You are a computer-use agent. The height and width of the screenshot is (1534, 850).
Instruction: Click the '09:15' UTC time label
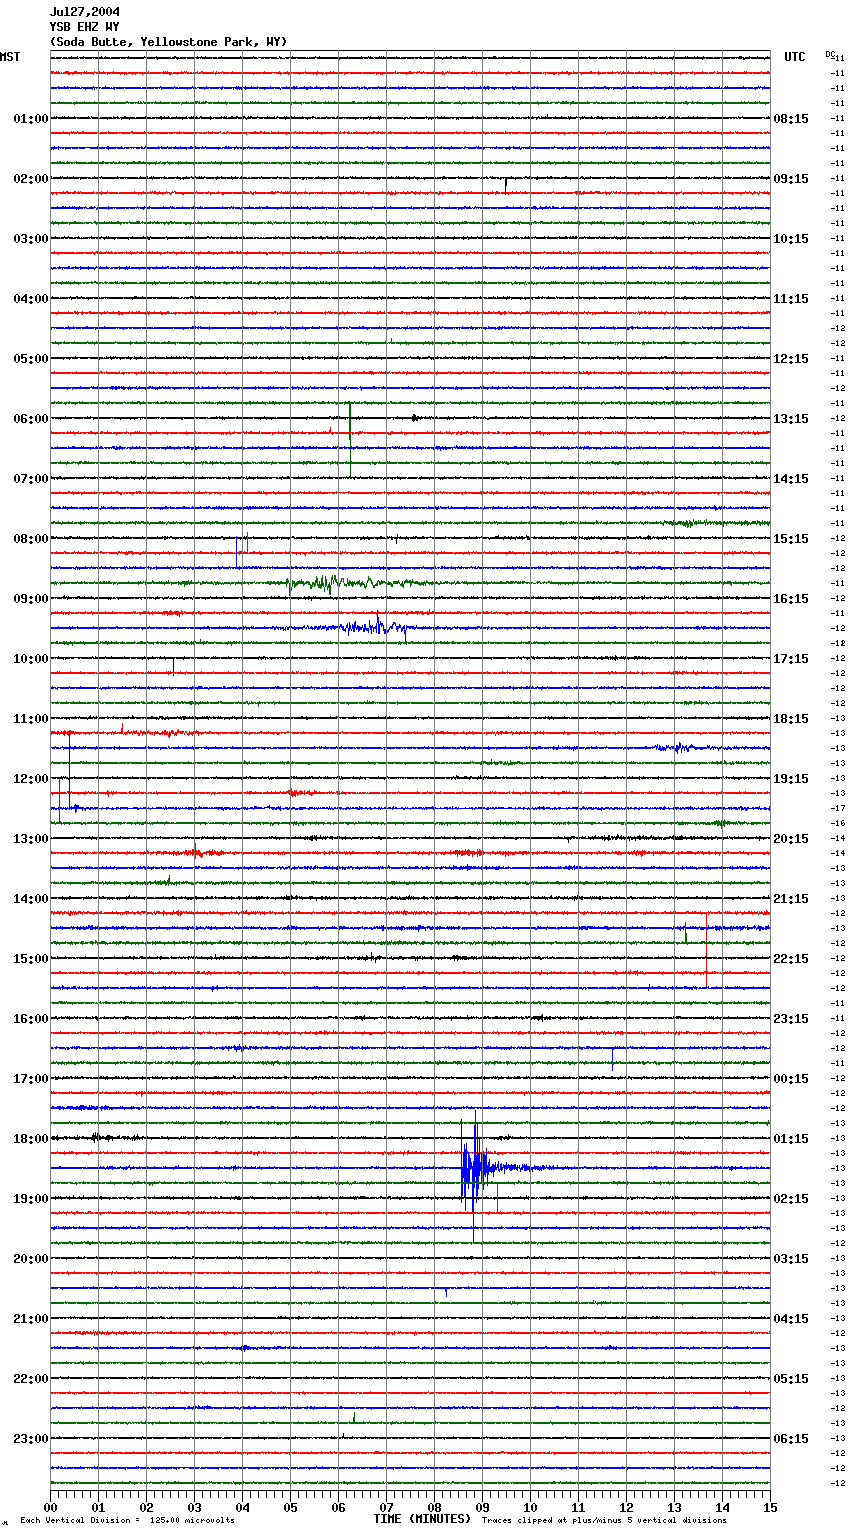[x=791, y=179]
